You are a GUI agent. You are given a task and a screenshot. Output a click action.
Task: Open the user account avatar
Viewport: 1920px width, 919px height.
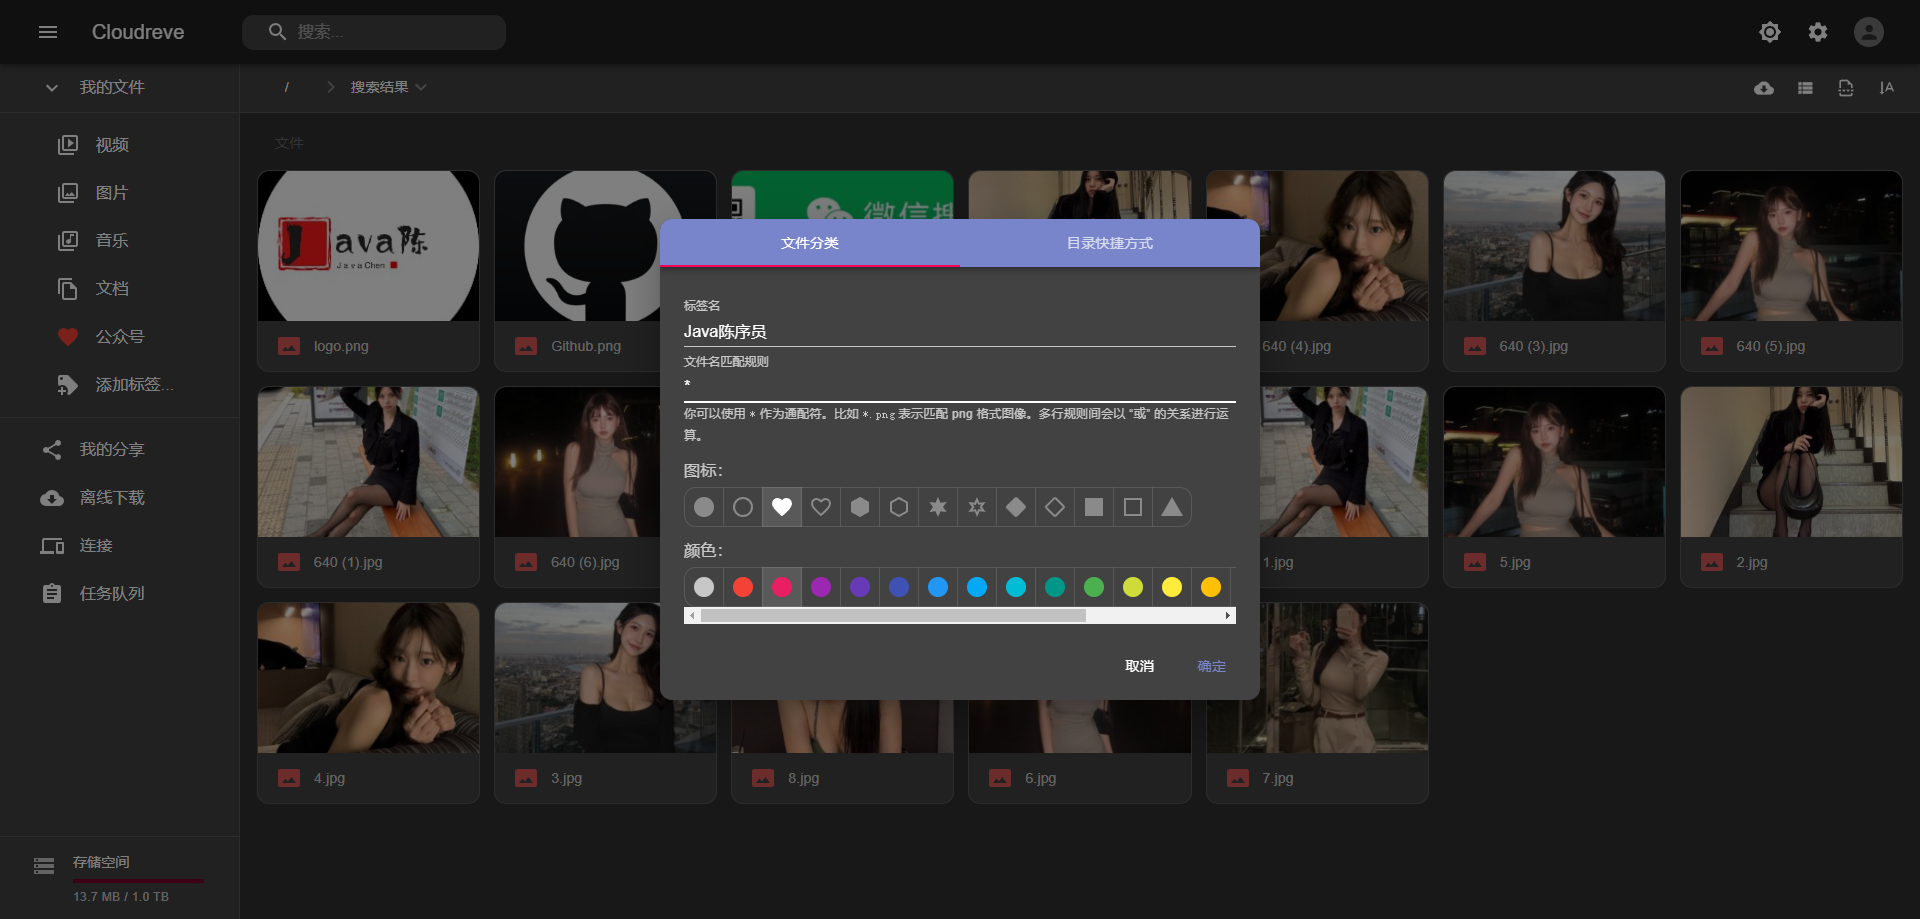pos(1868,32)
